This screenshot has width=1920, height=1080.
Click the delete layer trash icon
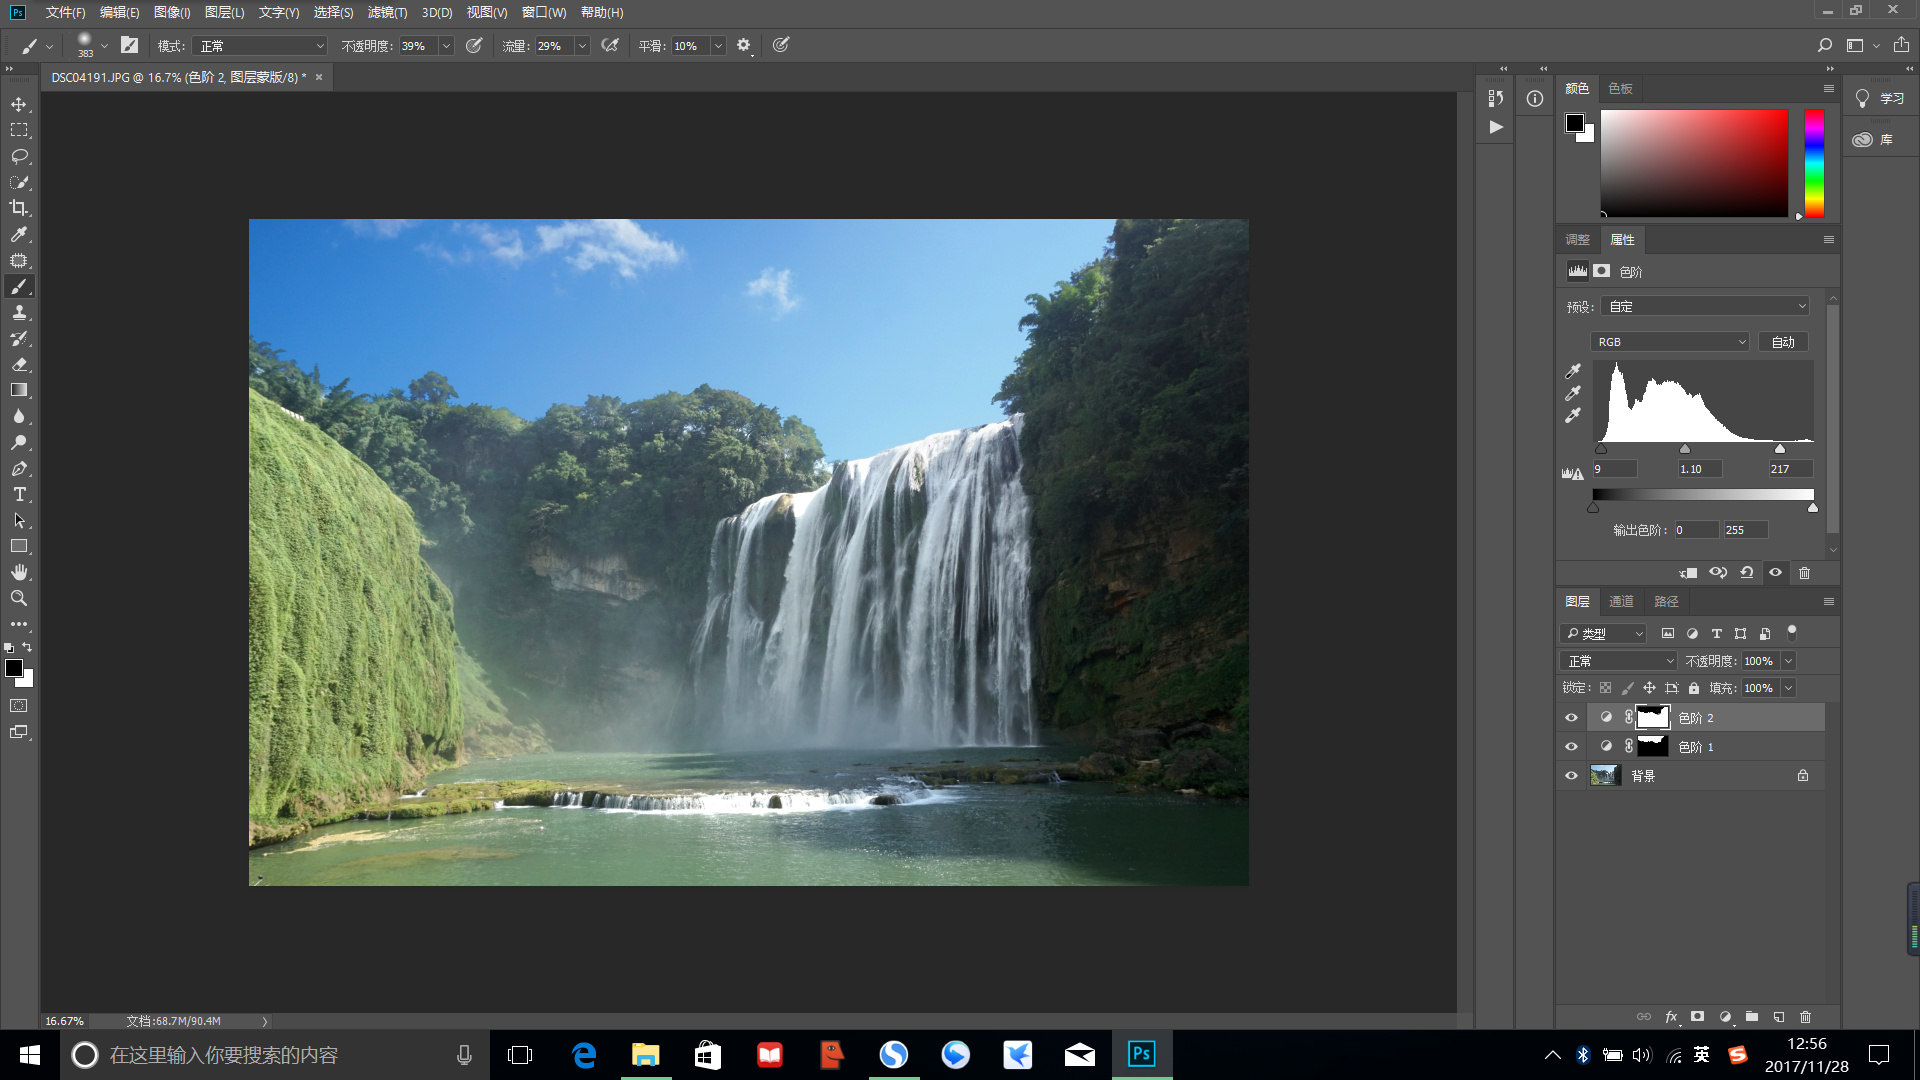[x=1805, y=1017]
